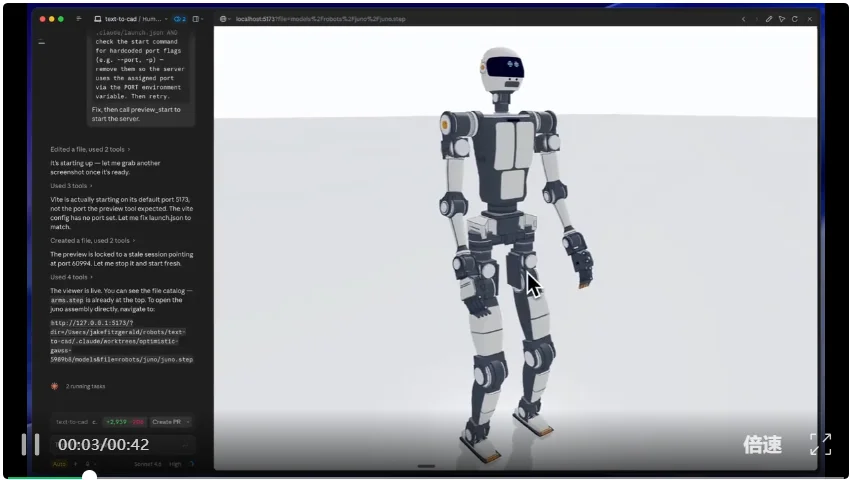
Task: Select the element picker cursor icon
Action: click(x=782, y=19)
